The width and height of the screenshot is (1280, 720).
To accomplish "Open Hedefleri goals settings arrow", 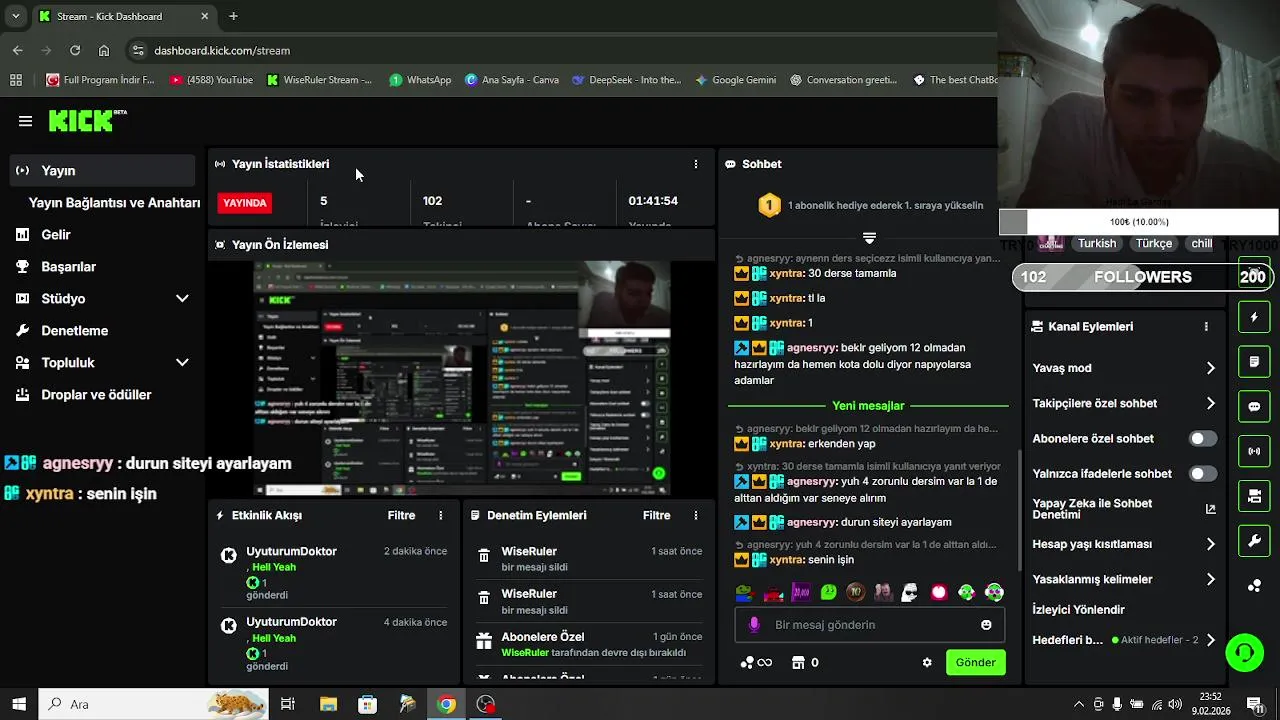I will [1211, 640].
